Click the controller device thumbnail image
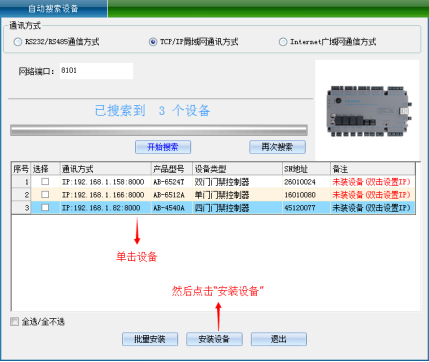 pos(368,111)
